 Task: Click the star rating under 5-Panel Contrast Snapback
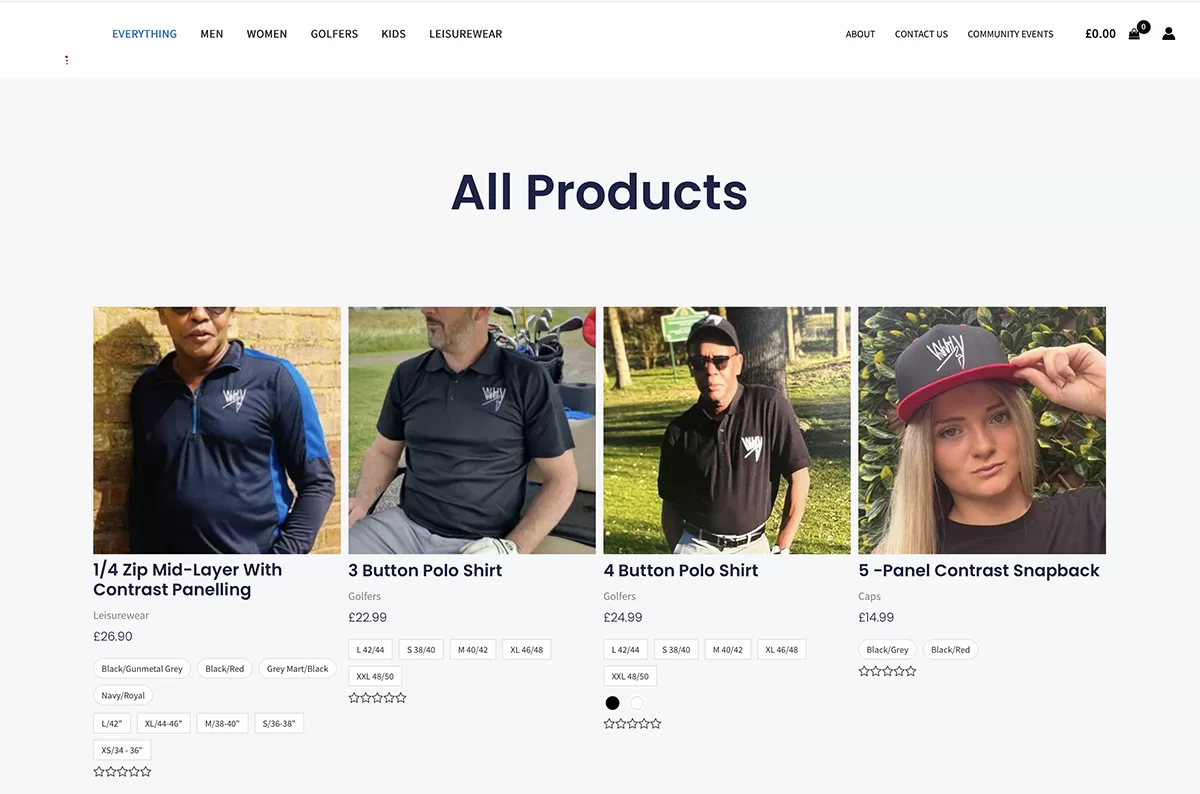(887, 671)
